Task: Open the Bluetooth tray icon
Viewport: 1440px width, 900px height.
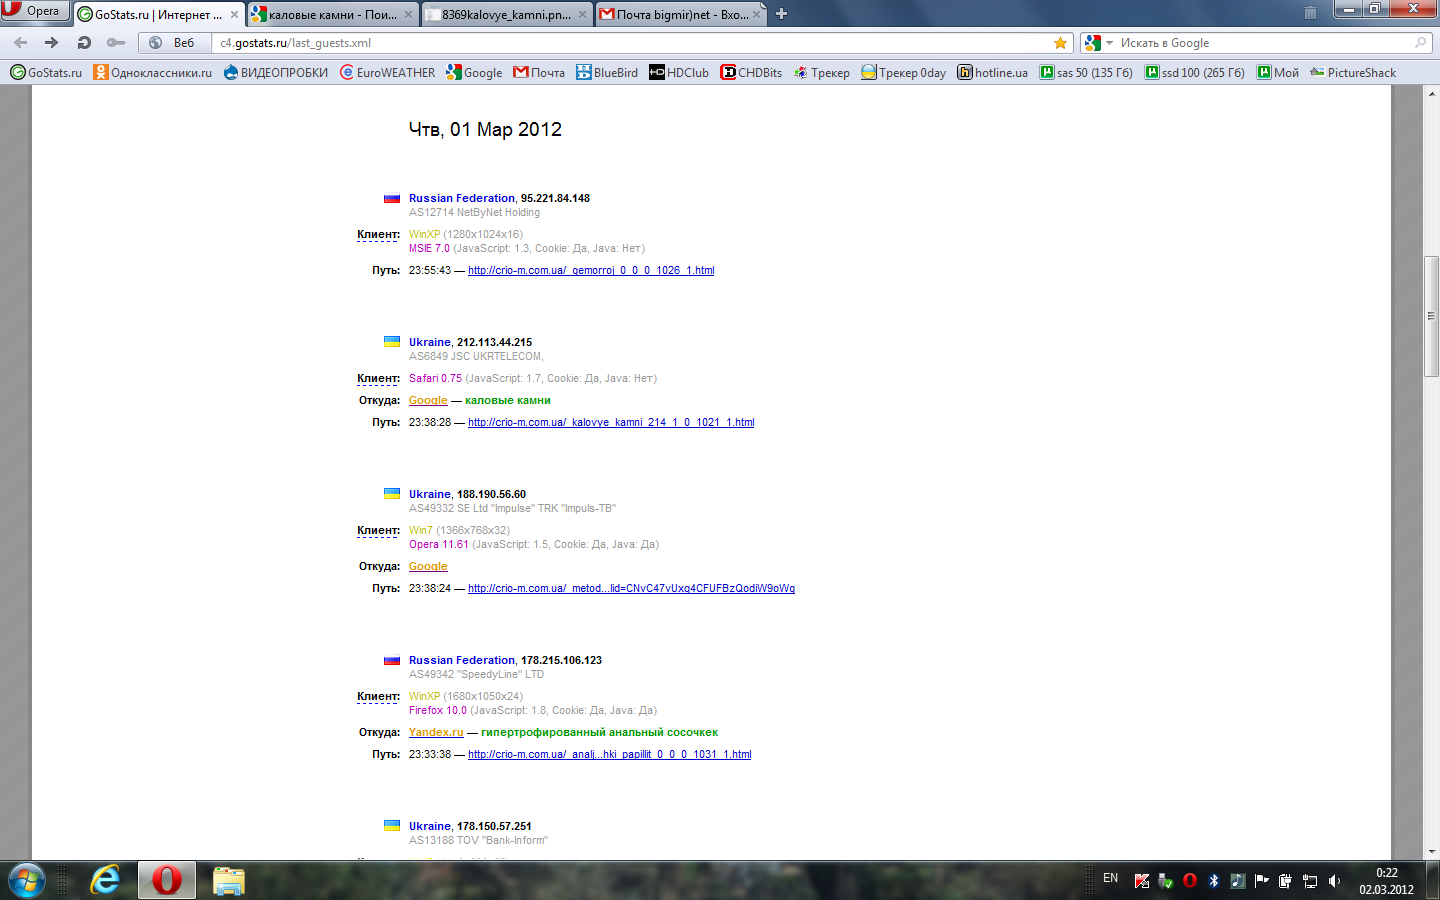Action: pos(1213,881)
